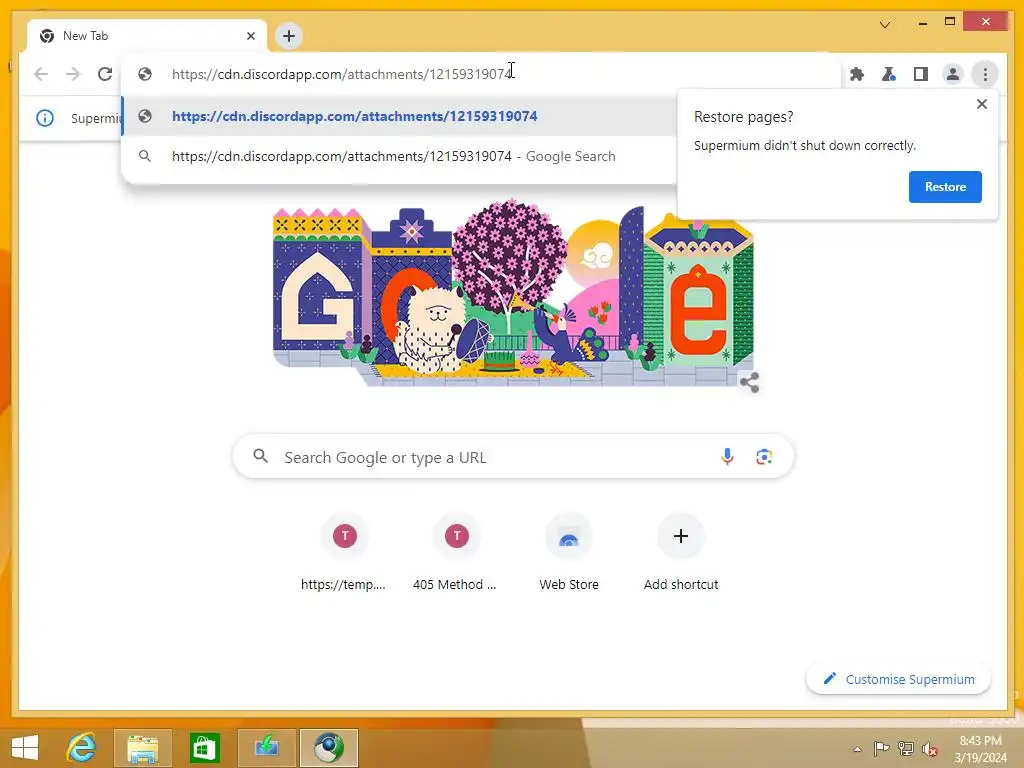
Task: Click the Search Google or type a URL box
Action: coord(513,456)
